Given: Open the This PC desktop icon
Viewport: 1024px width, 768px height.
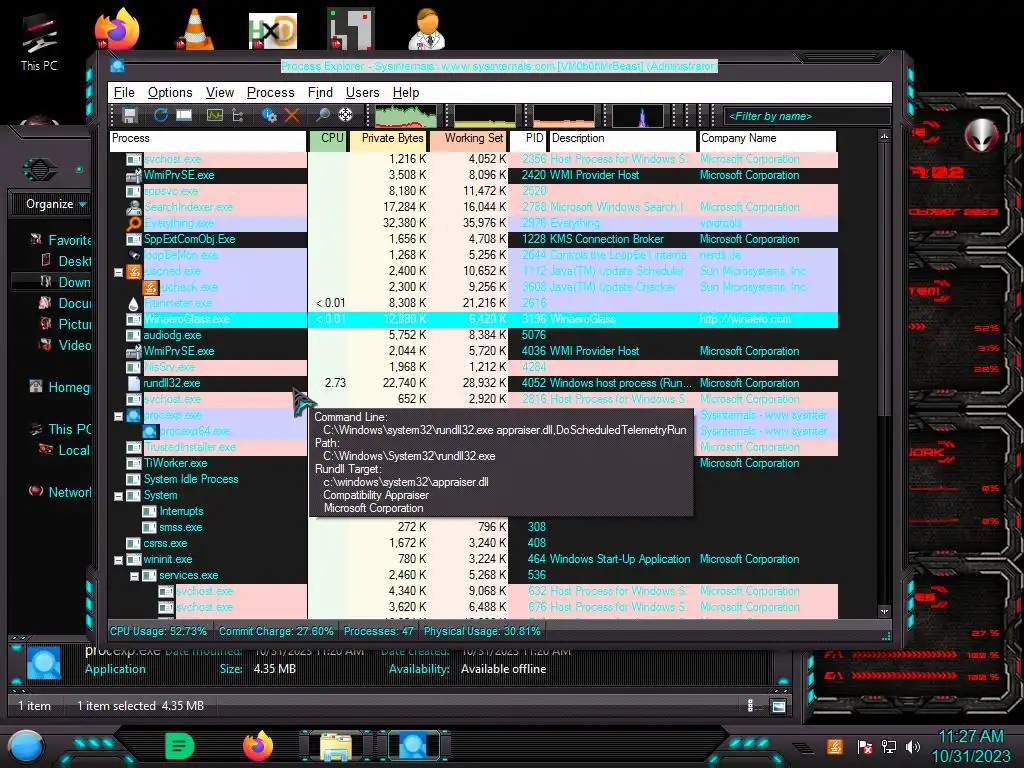Looking at the screenshot, I should click(x=39, y=41).
